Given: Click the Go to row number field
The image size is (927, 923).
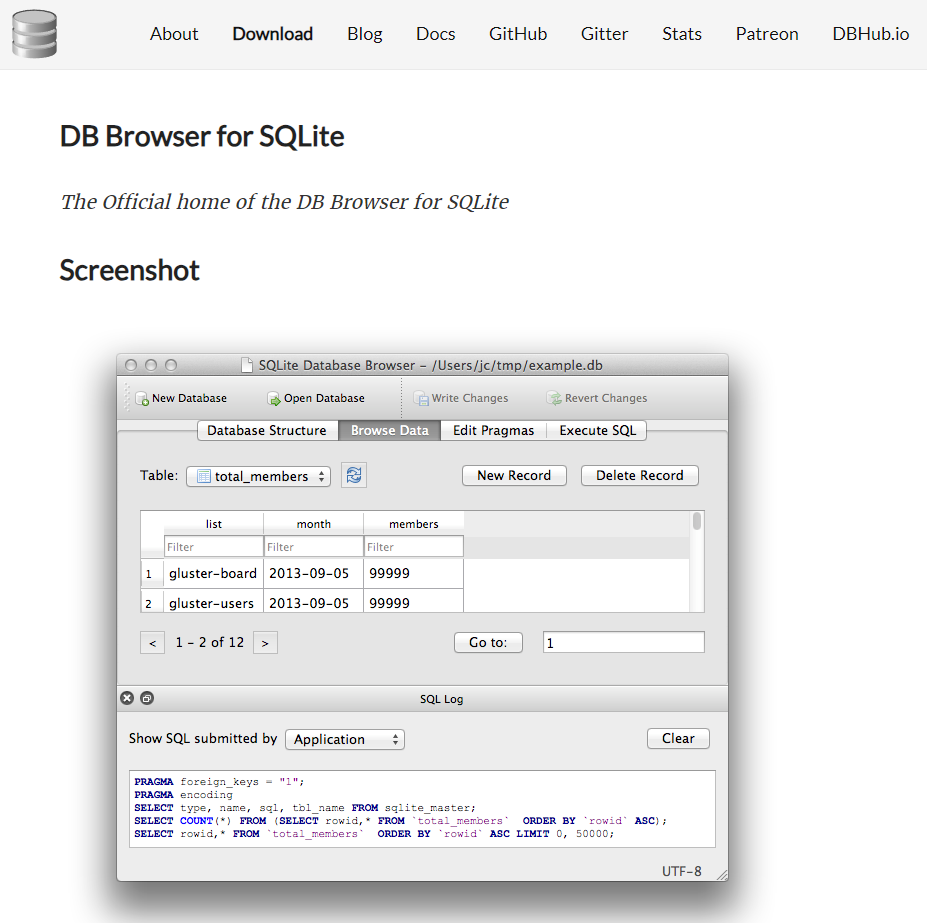Looking at the screenshot, I should tap(624, 642).
